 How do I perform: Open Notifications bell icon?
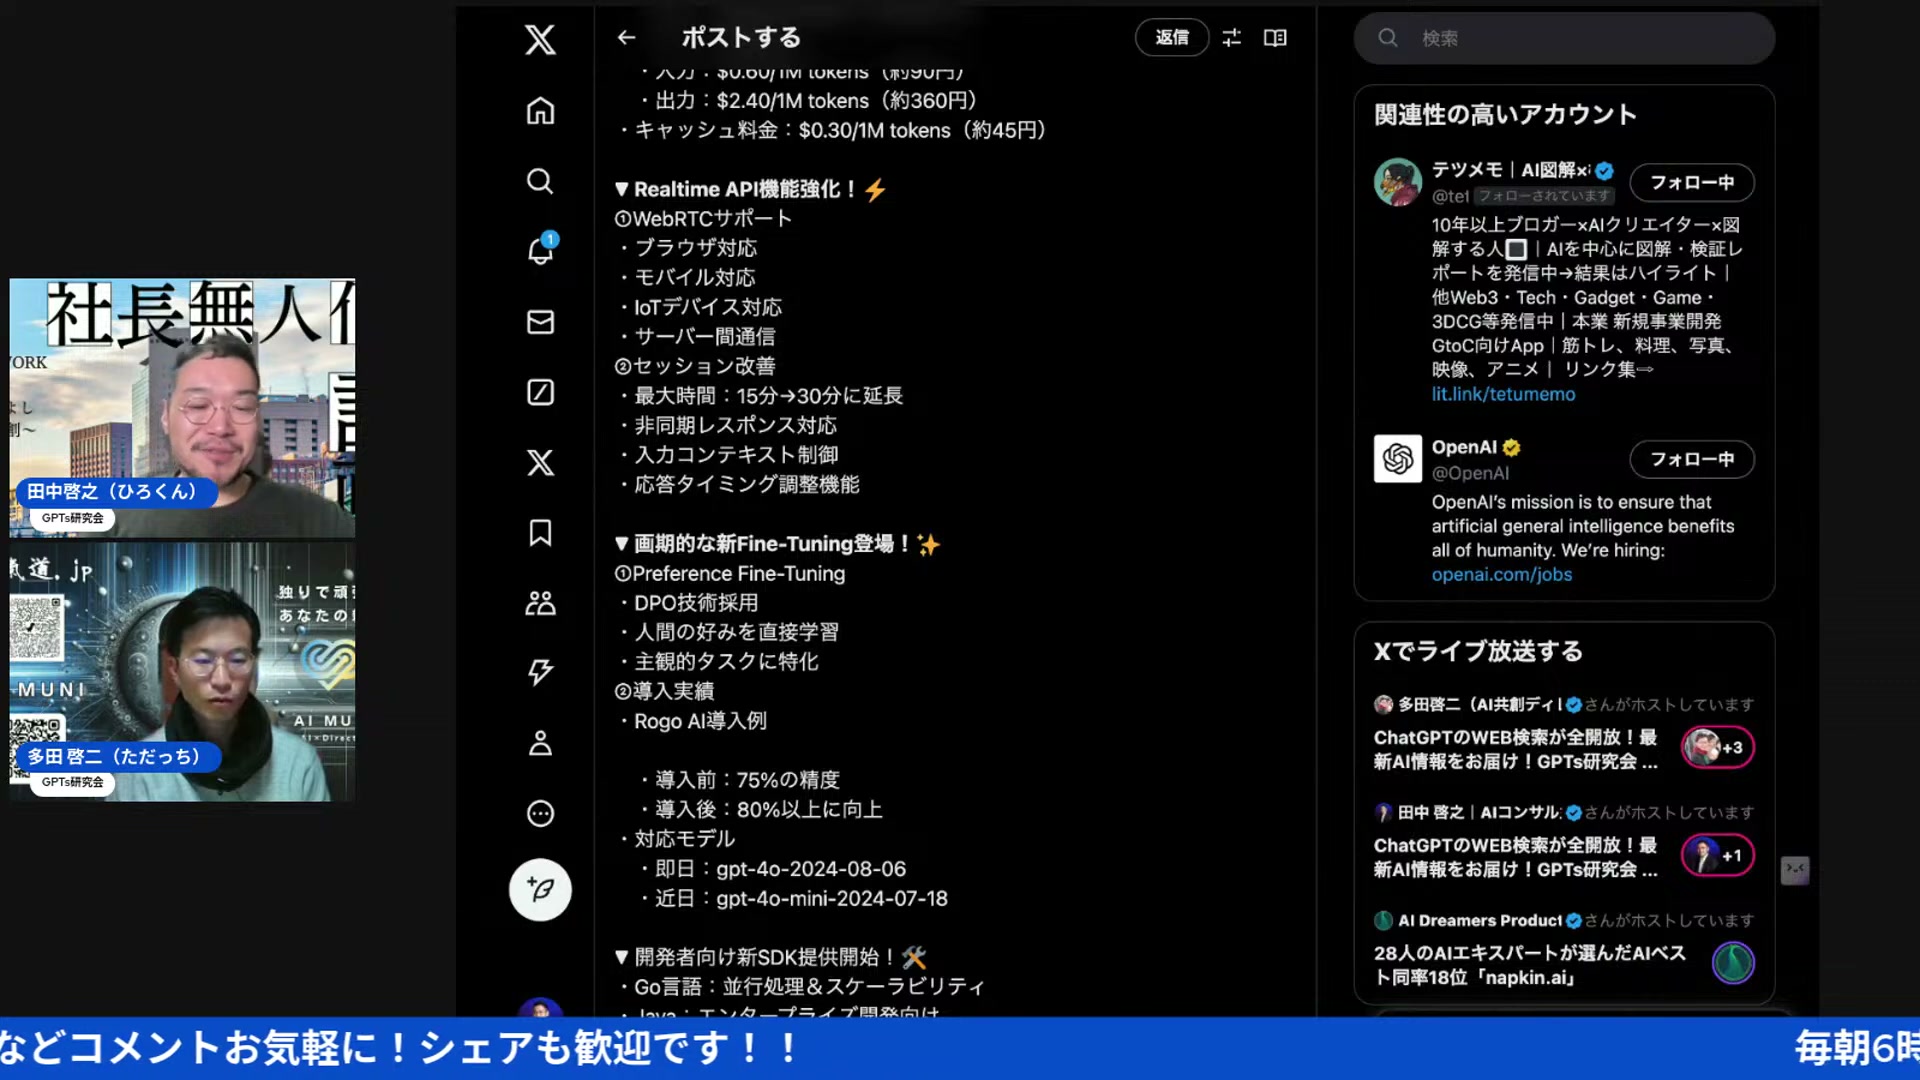pyautogui.click(x=540, y=250)
